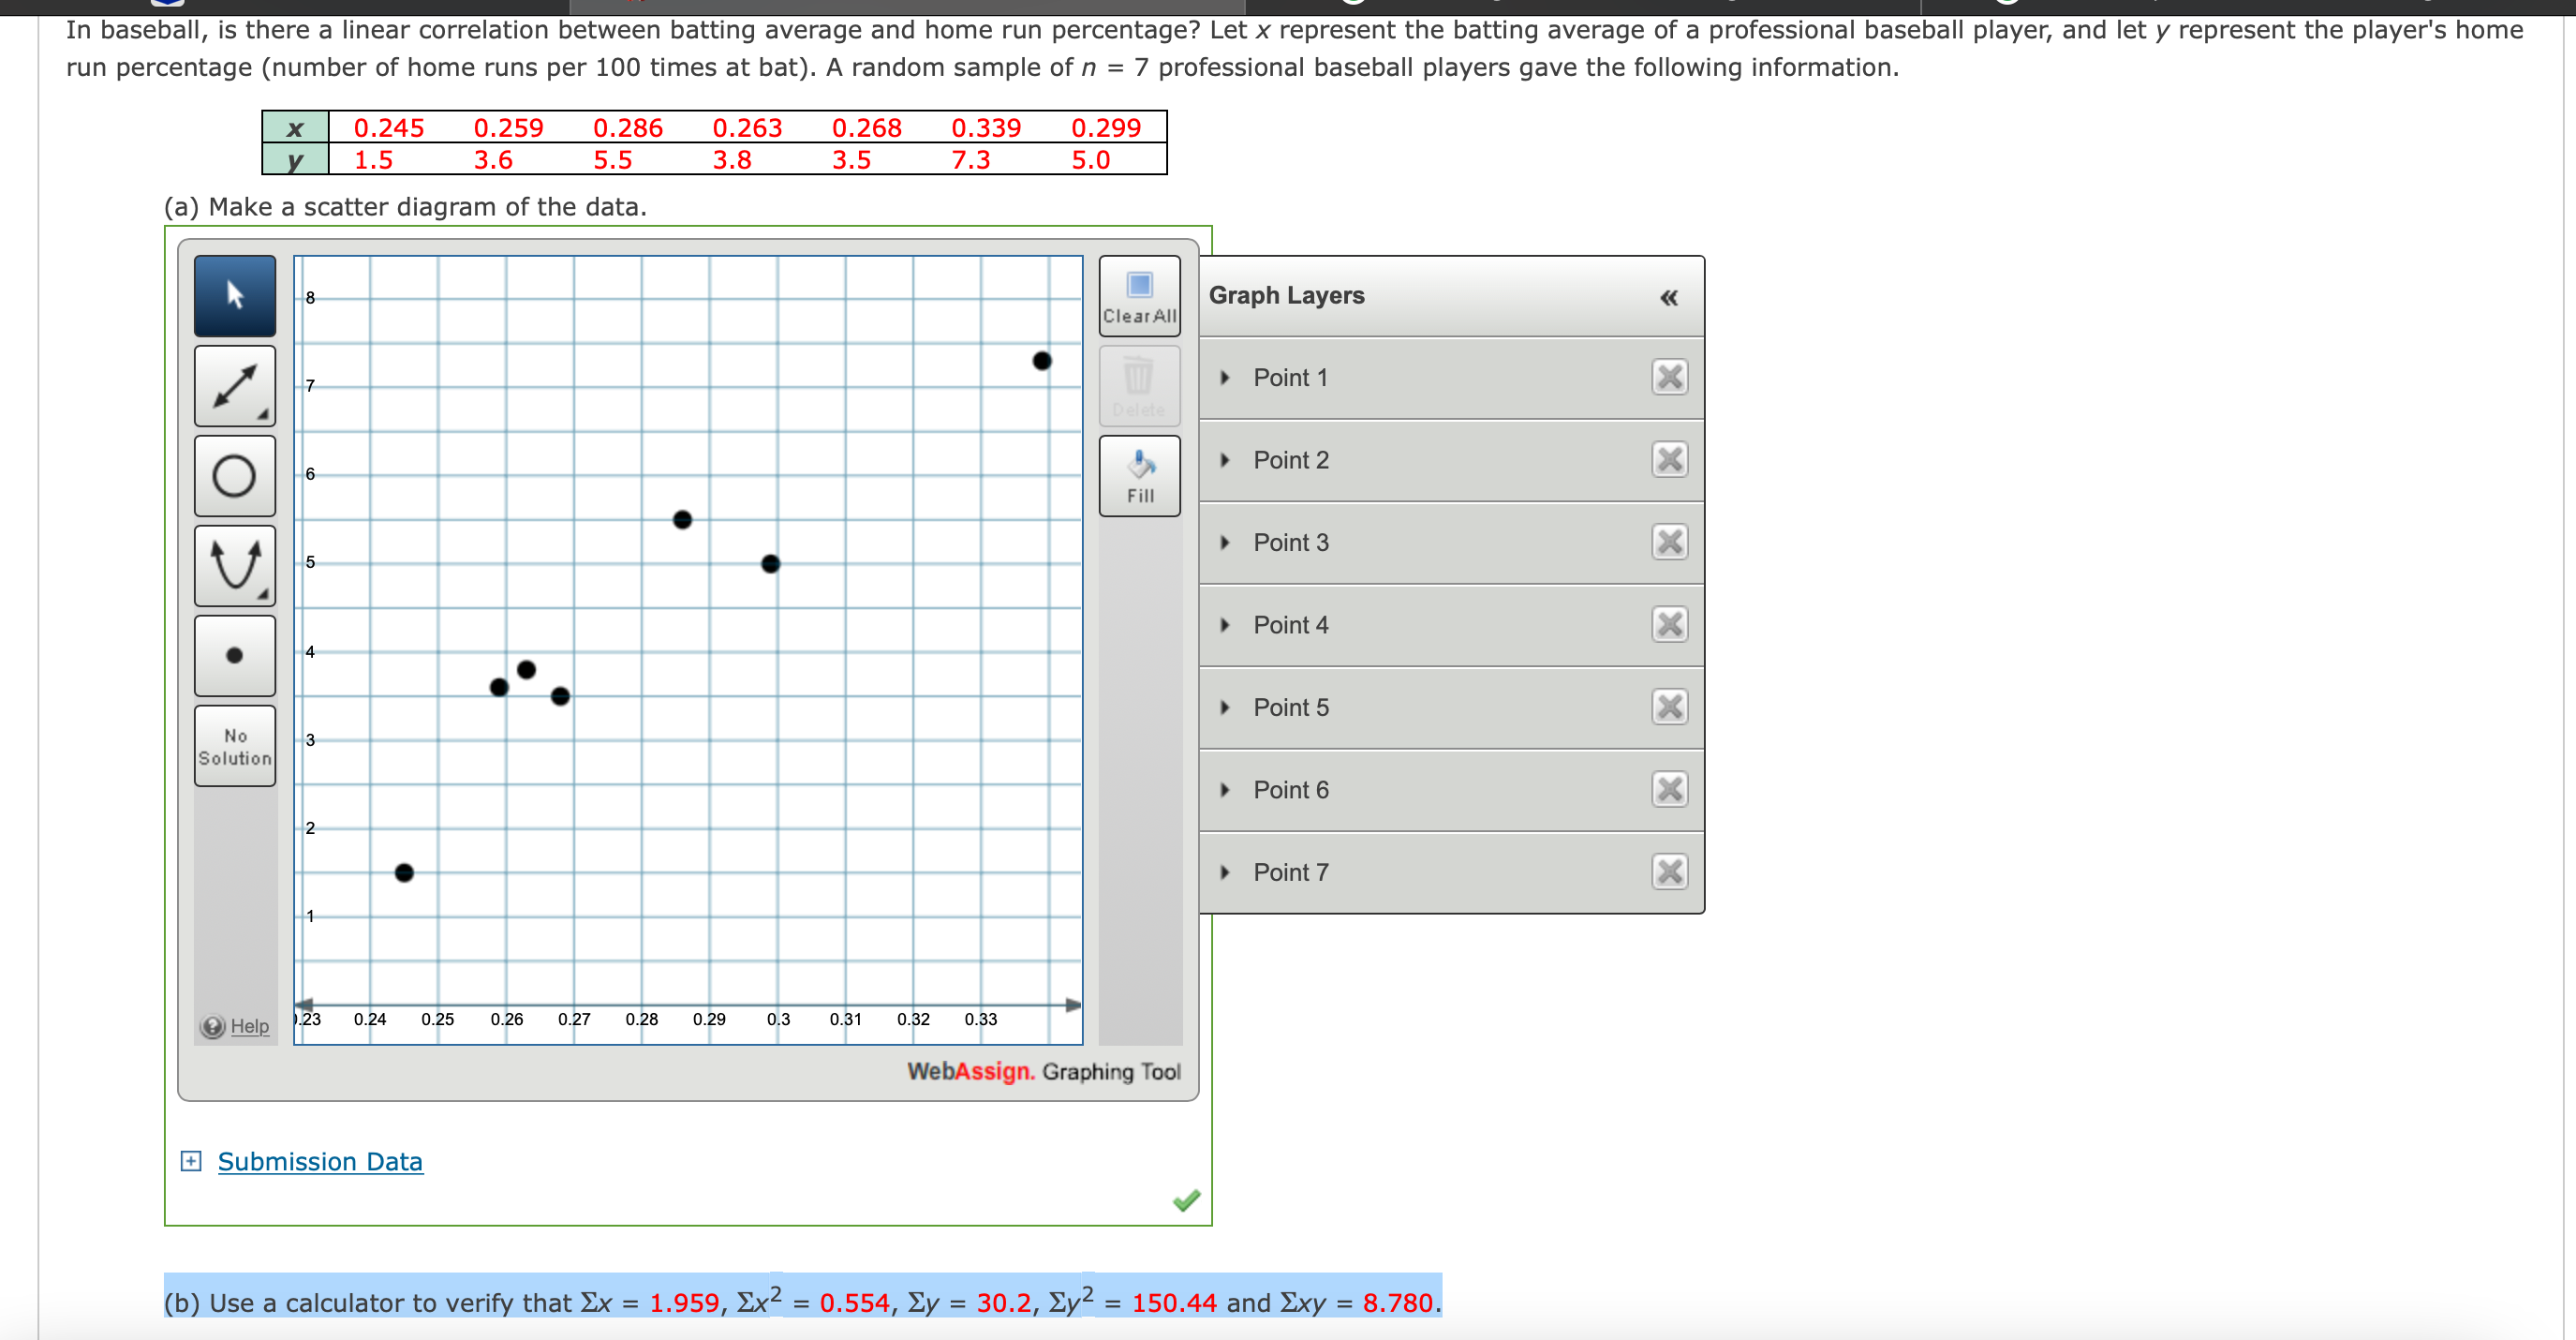The height and width of the screenshot is (1340, 2576).
Task: Click the Σy² value 150.44
Action: [x=1174, y=1303]
